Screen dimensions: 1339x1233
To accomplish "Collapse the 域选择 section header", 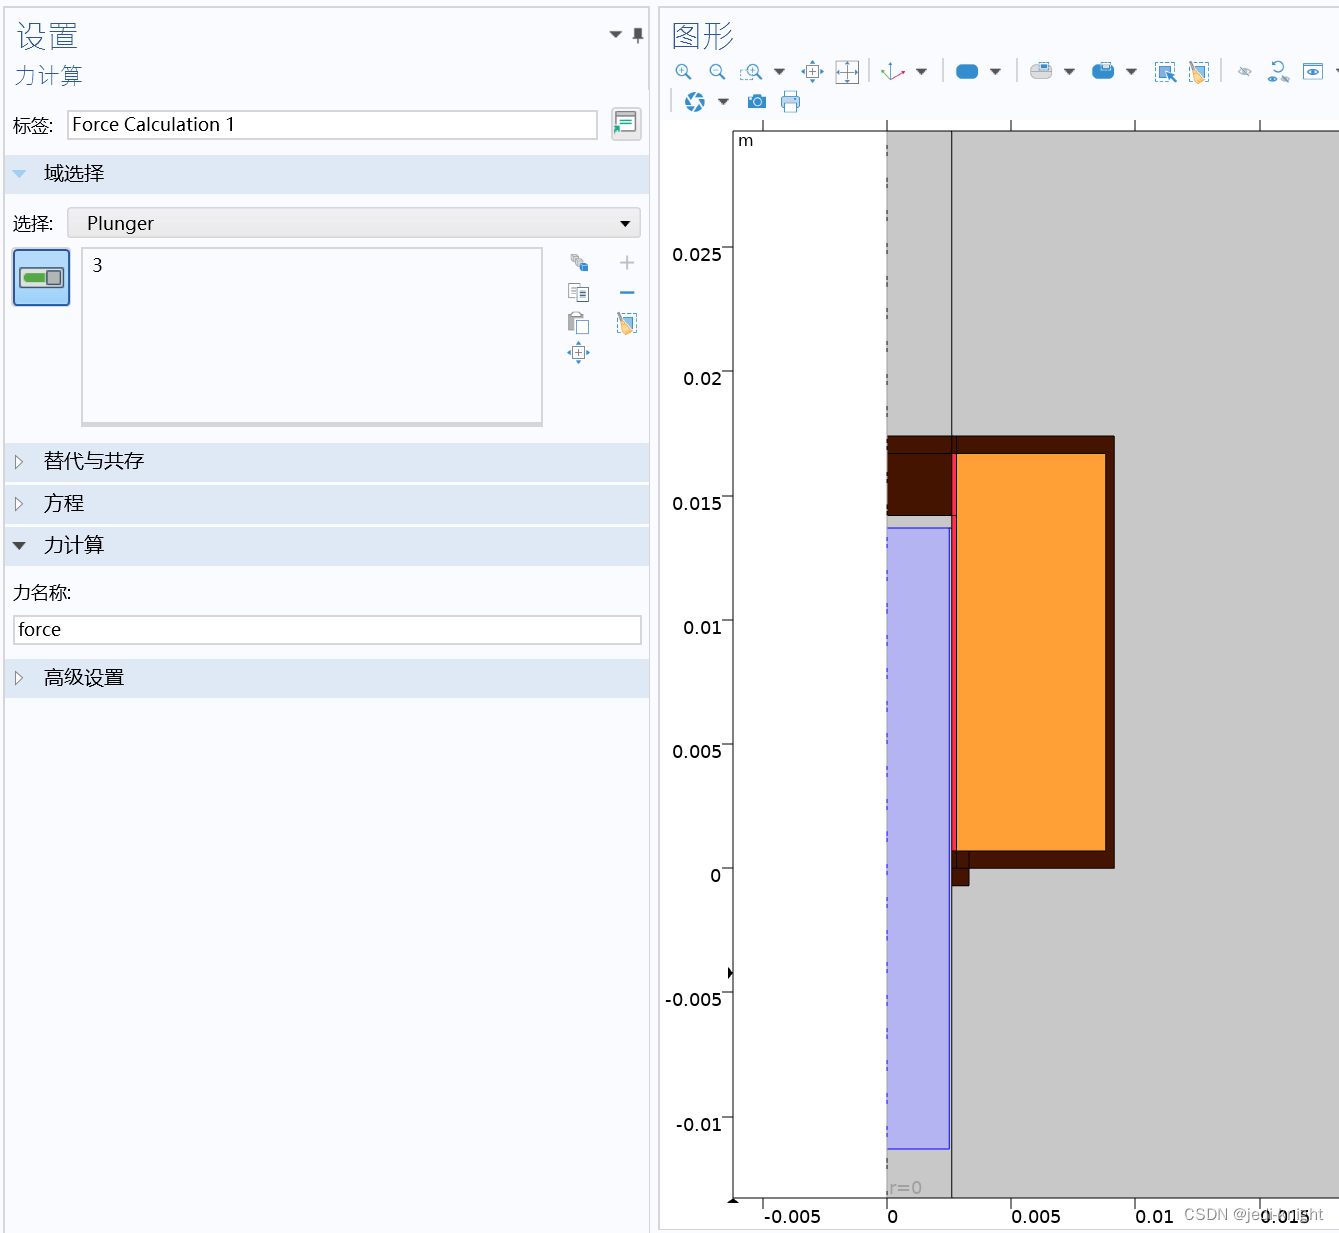I will click(327, 174).
